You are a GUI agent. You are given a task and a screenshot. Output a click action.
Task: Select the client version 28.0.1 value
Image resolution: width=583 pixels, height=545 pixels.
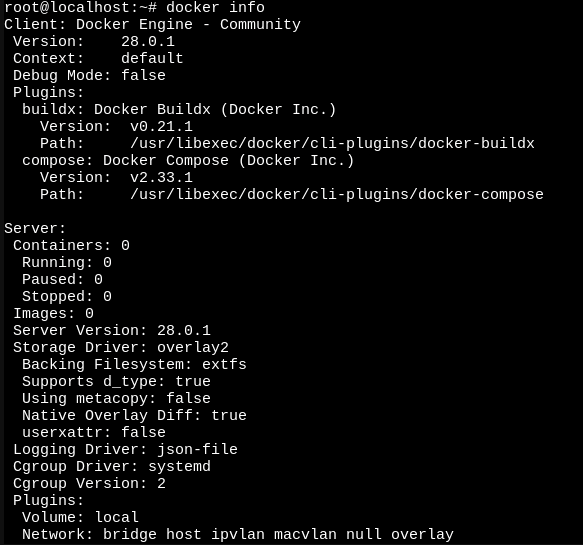click(x=148, y=41)
